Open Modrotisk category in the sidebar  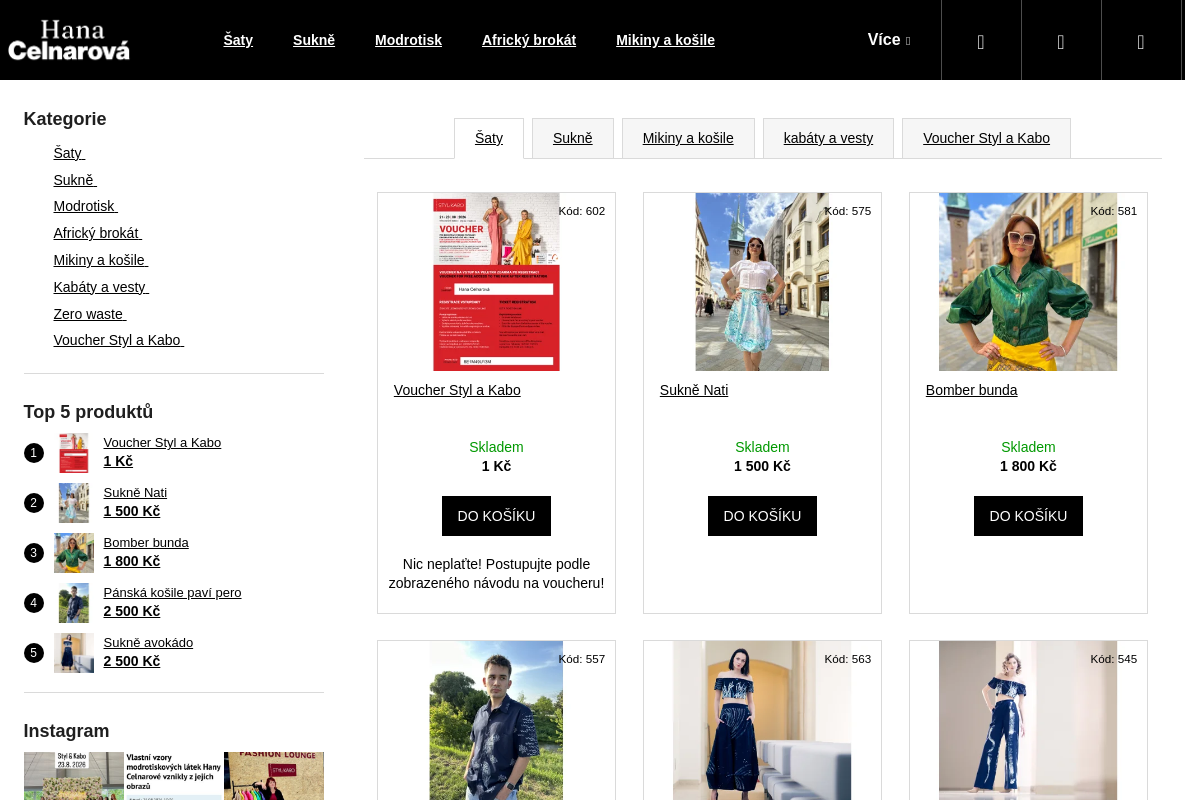coord(86,206)
